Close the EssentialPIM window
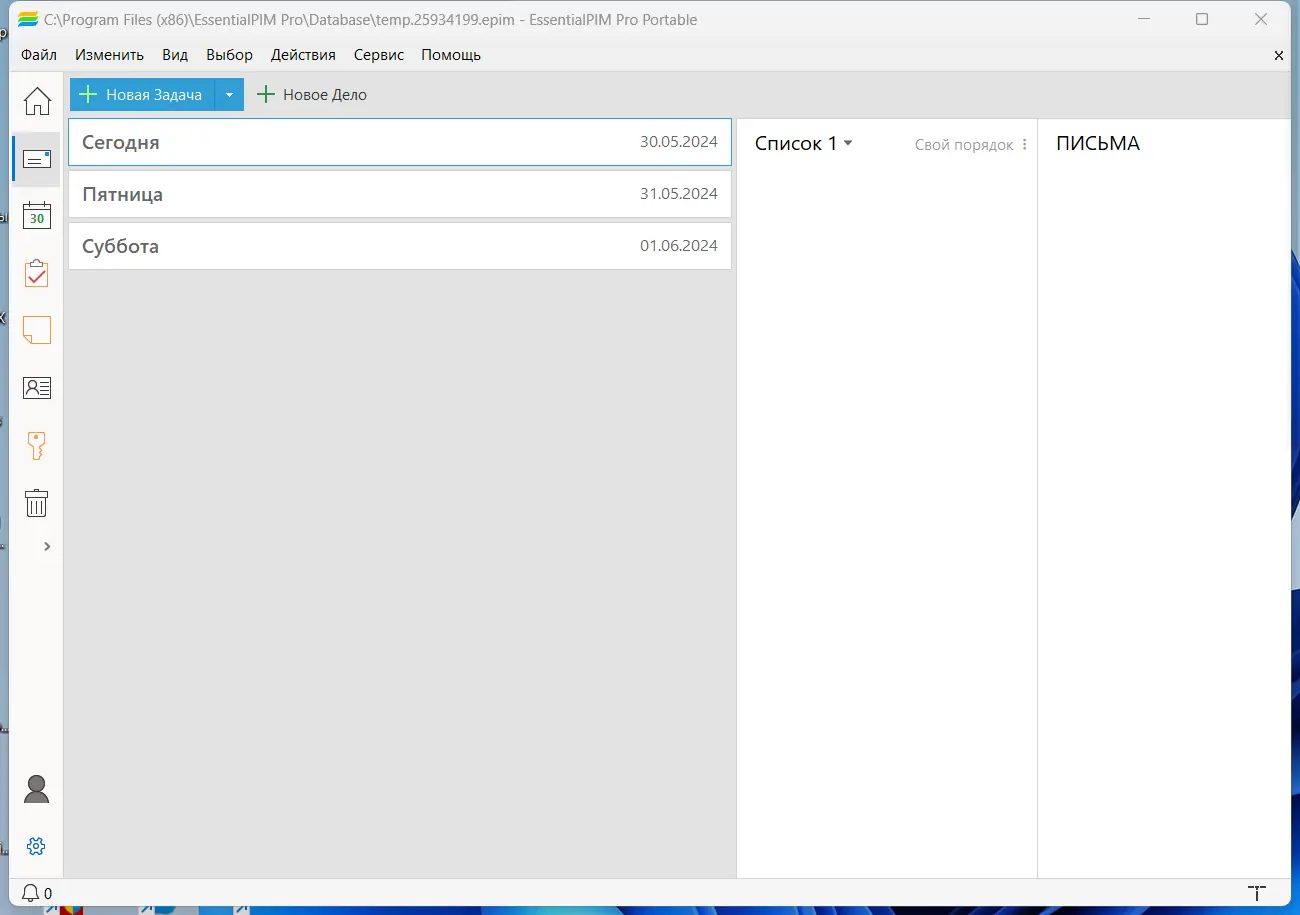Screen dimensions: 1300x915 (1261, 20)
